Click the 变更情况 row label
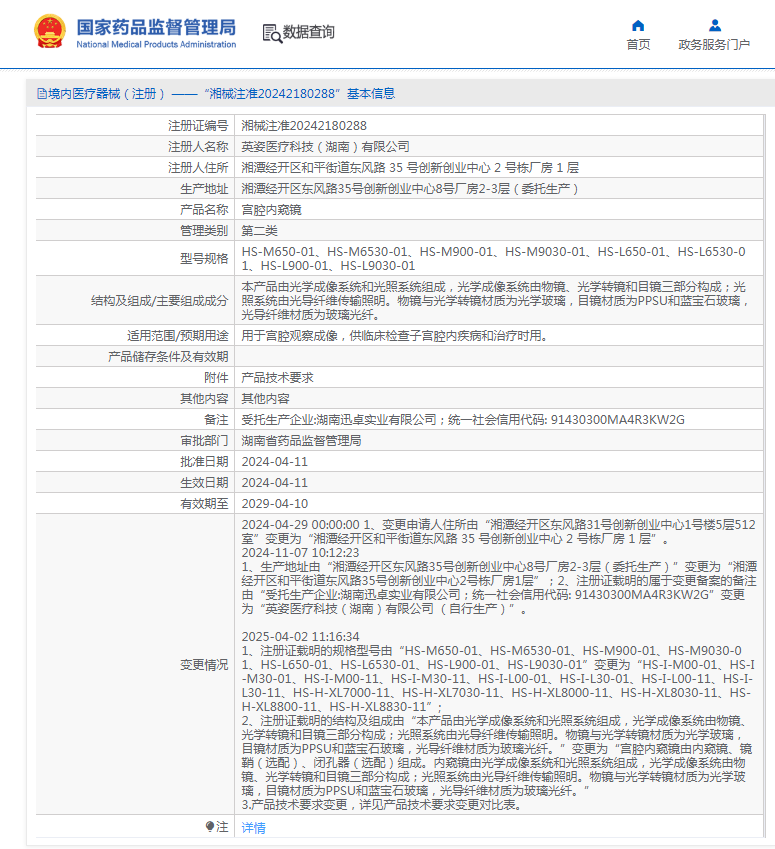Viewport: 775px width, 849px height. [x=204, y=664]
